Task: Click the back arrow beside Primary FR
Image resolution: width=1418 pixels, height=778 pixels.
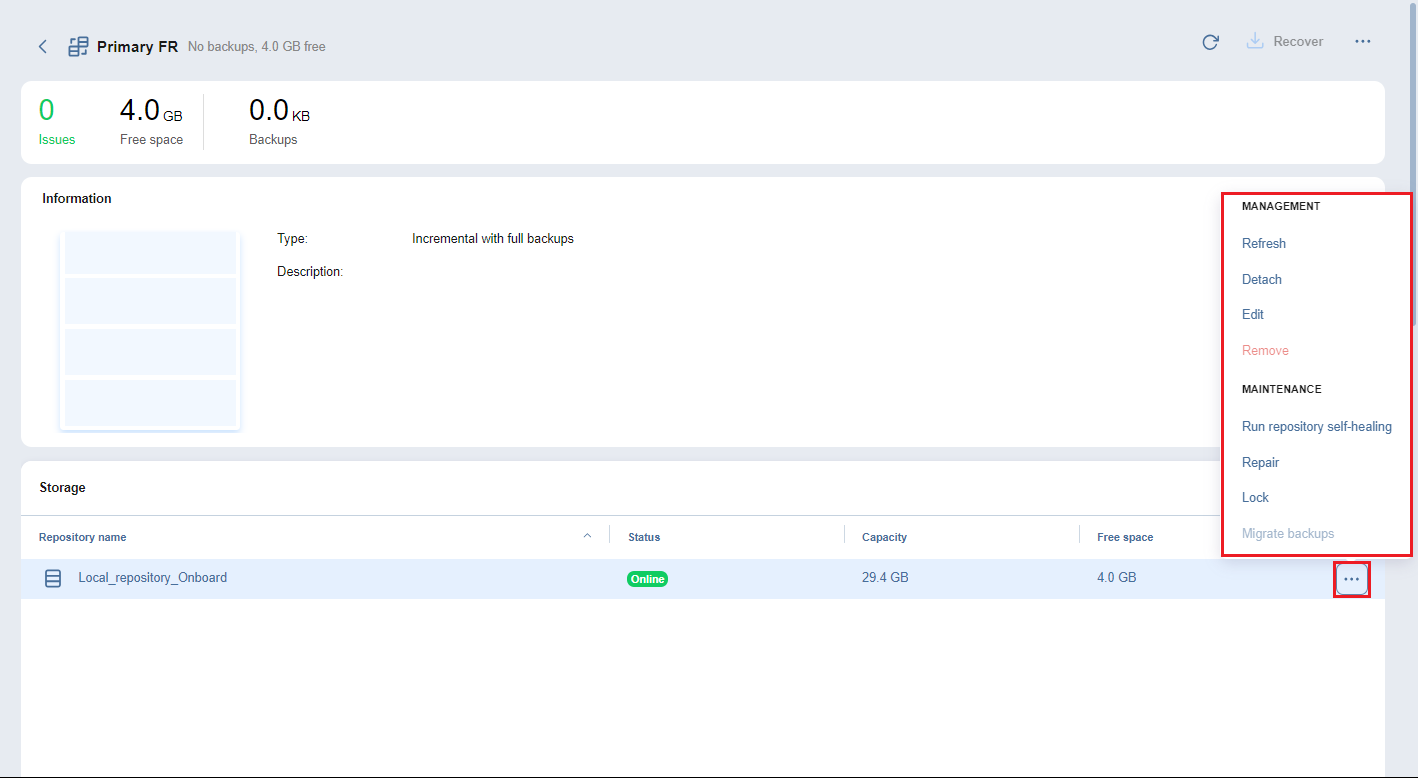Action: 43,46
